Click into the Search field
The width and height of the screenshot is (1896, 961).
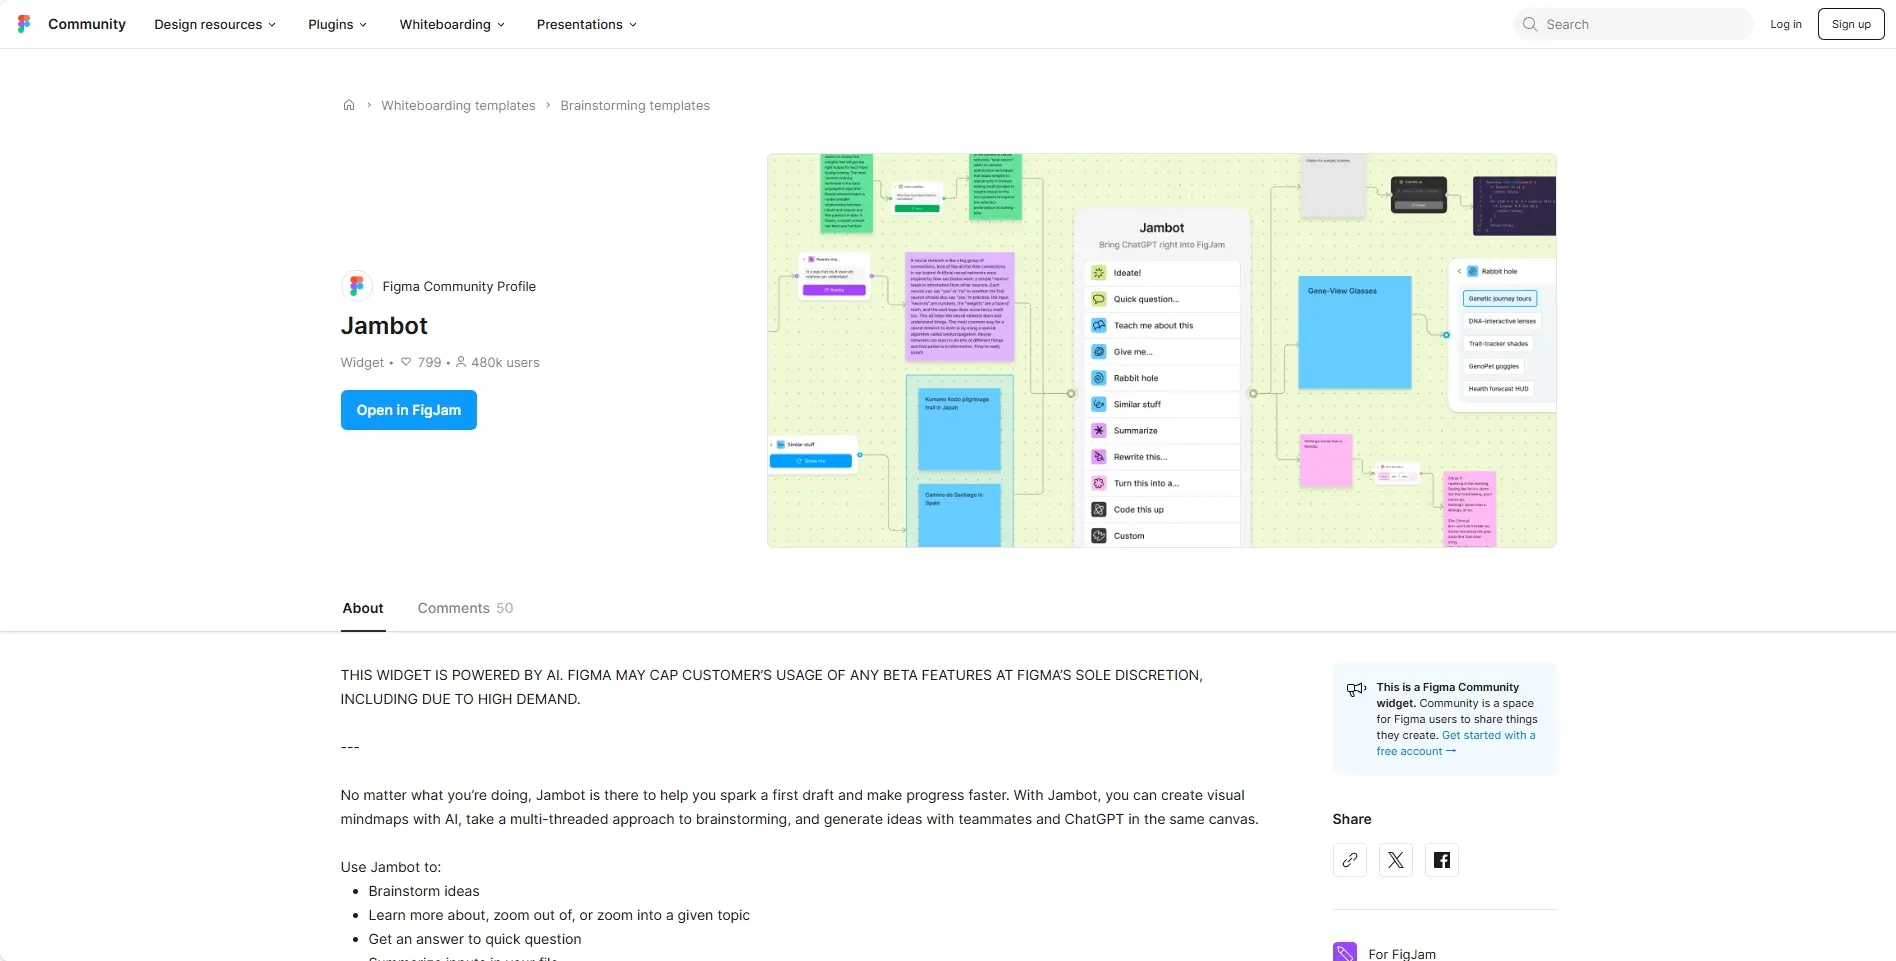[x=1640, y=24]
